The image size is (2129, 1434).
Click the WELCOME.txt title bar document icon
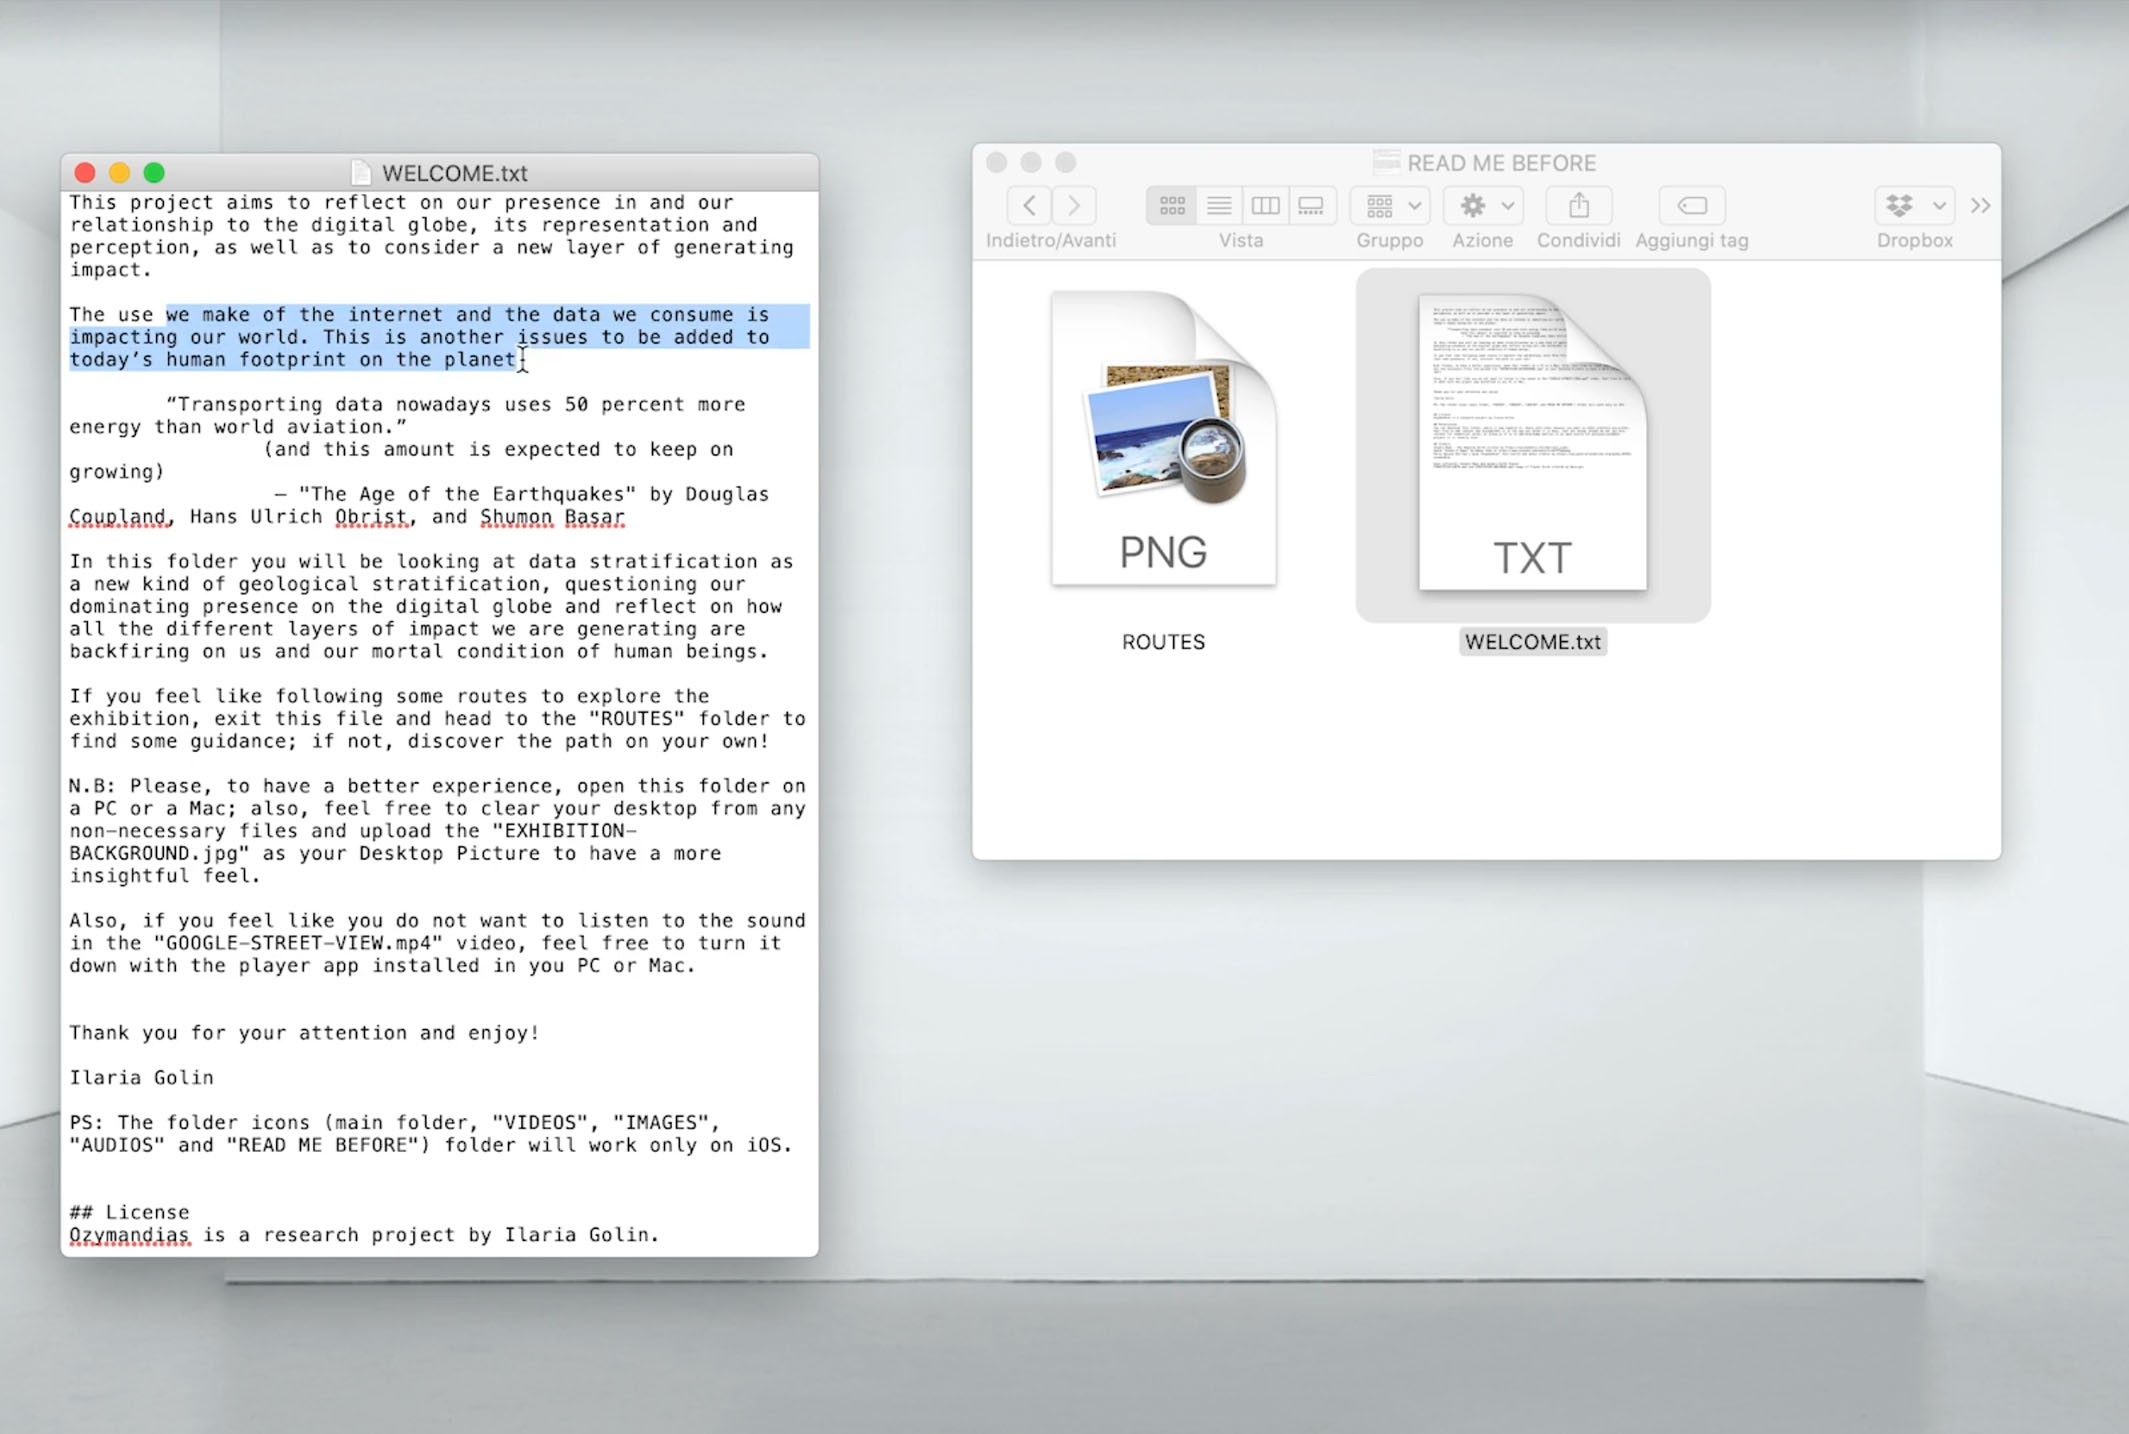[361, 173]
